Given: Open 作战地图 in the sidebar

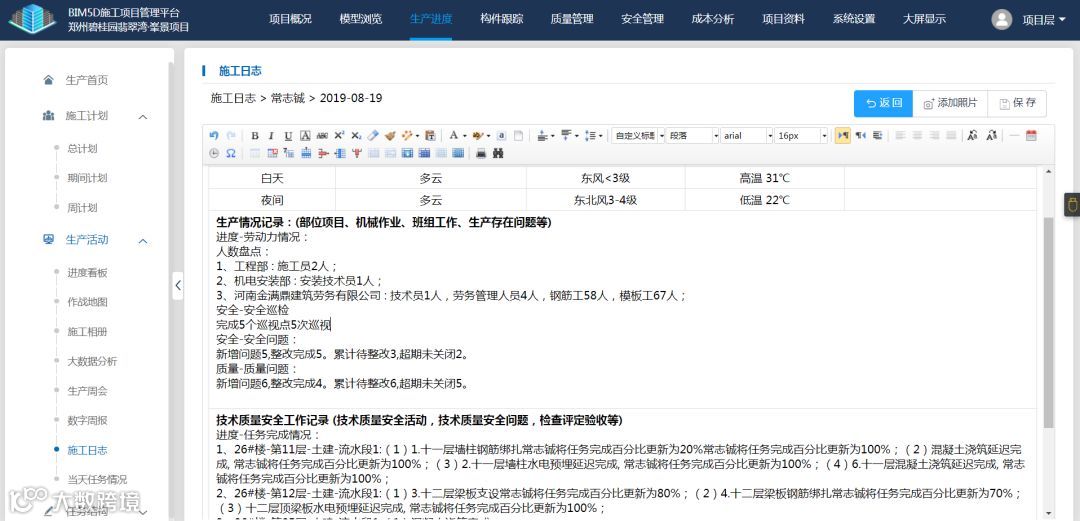Looking at the screenshot, I should click(87, 302).
